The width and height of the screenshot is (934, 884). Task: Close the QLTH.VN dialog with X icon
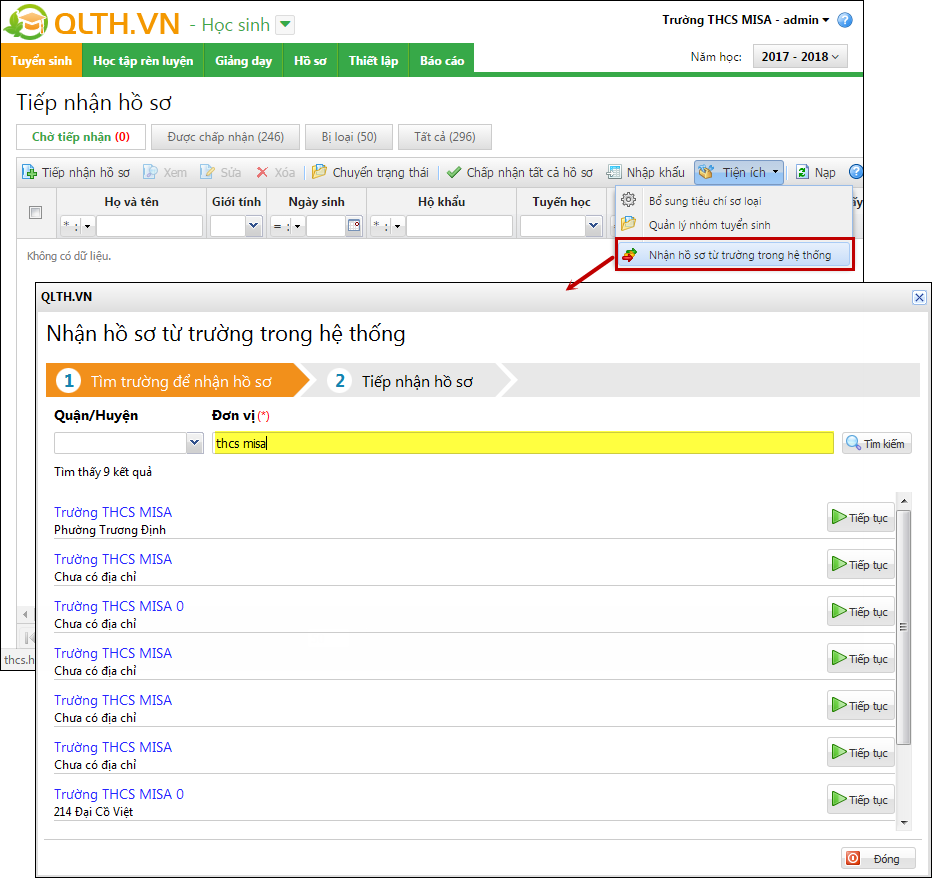(919, 297)
